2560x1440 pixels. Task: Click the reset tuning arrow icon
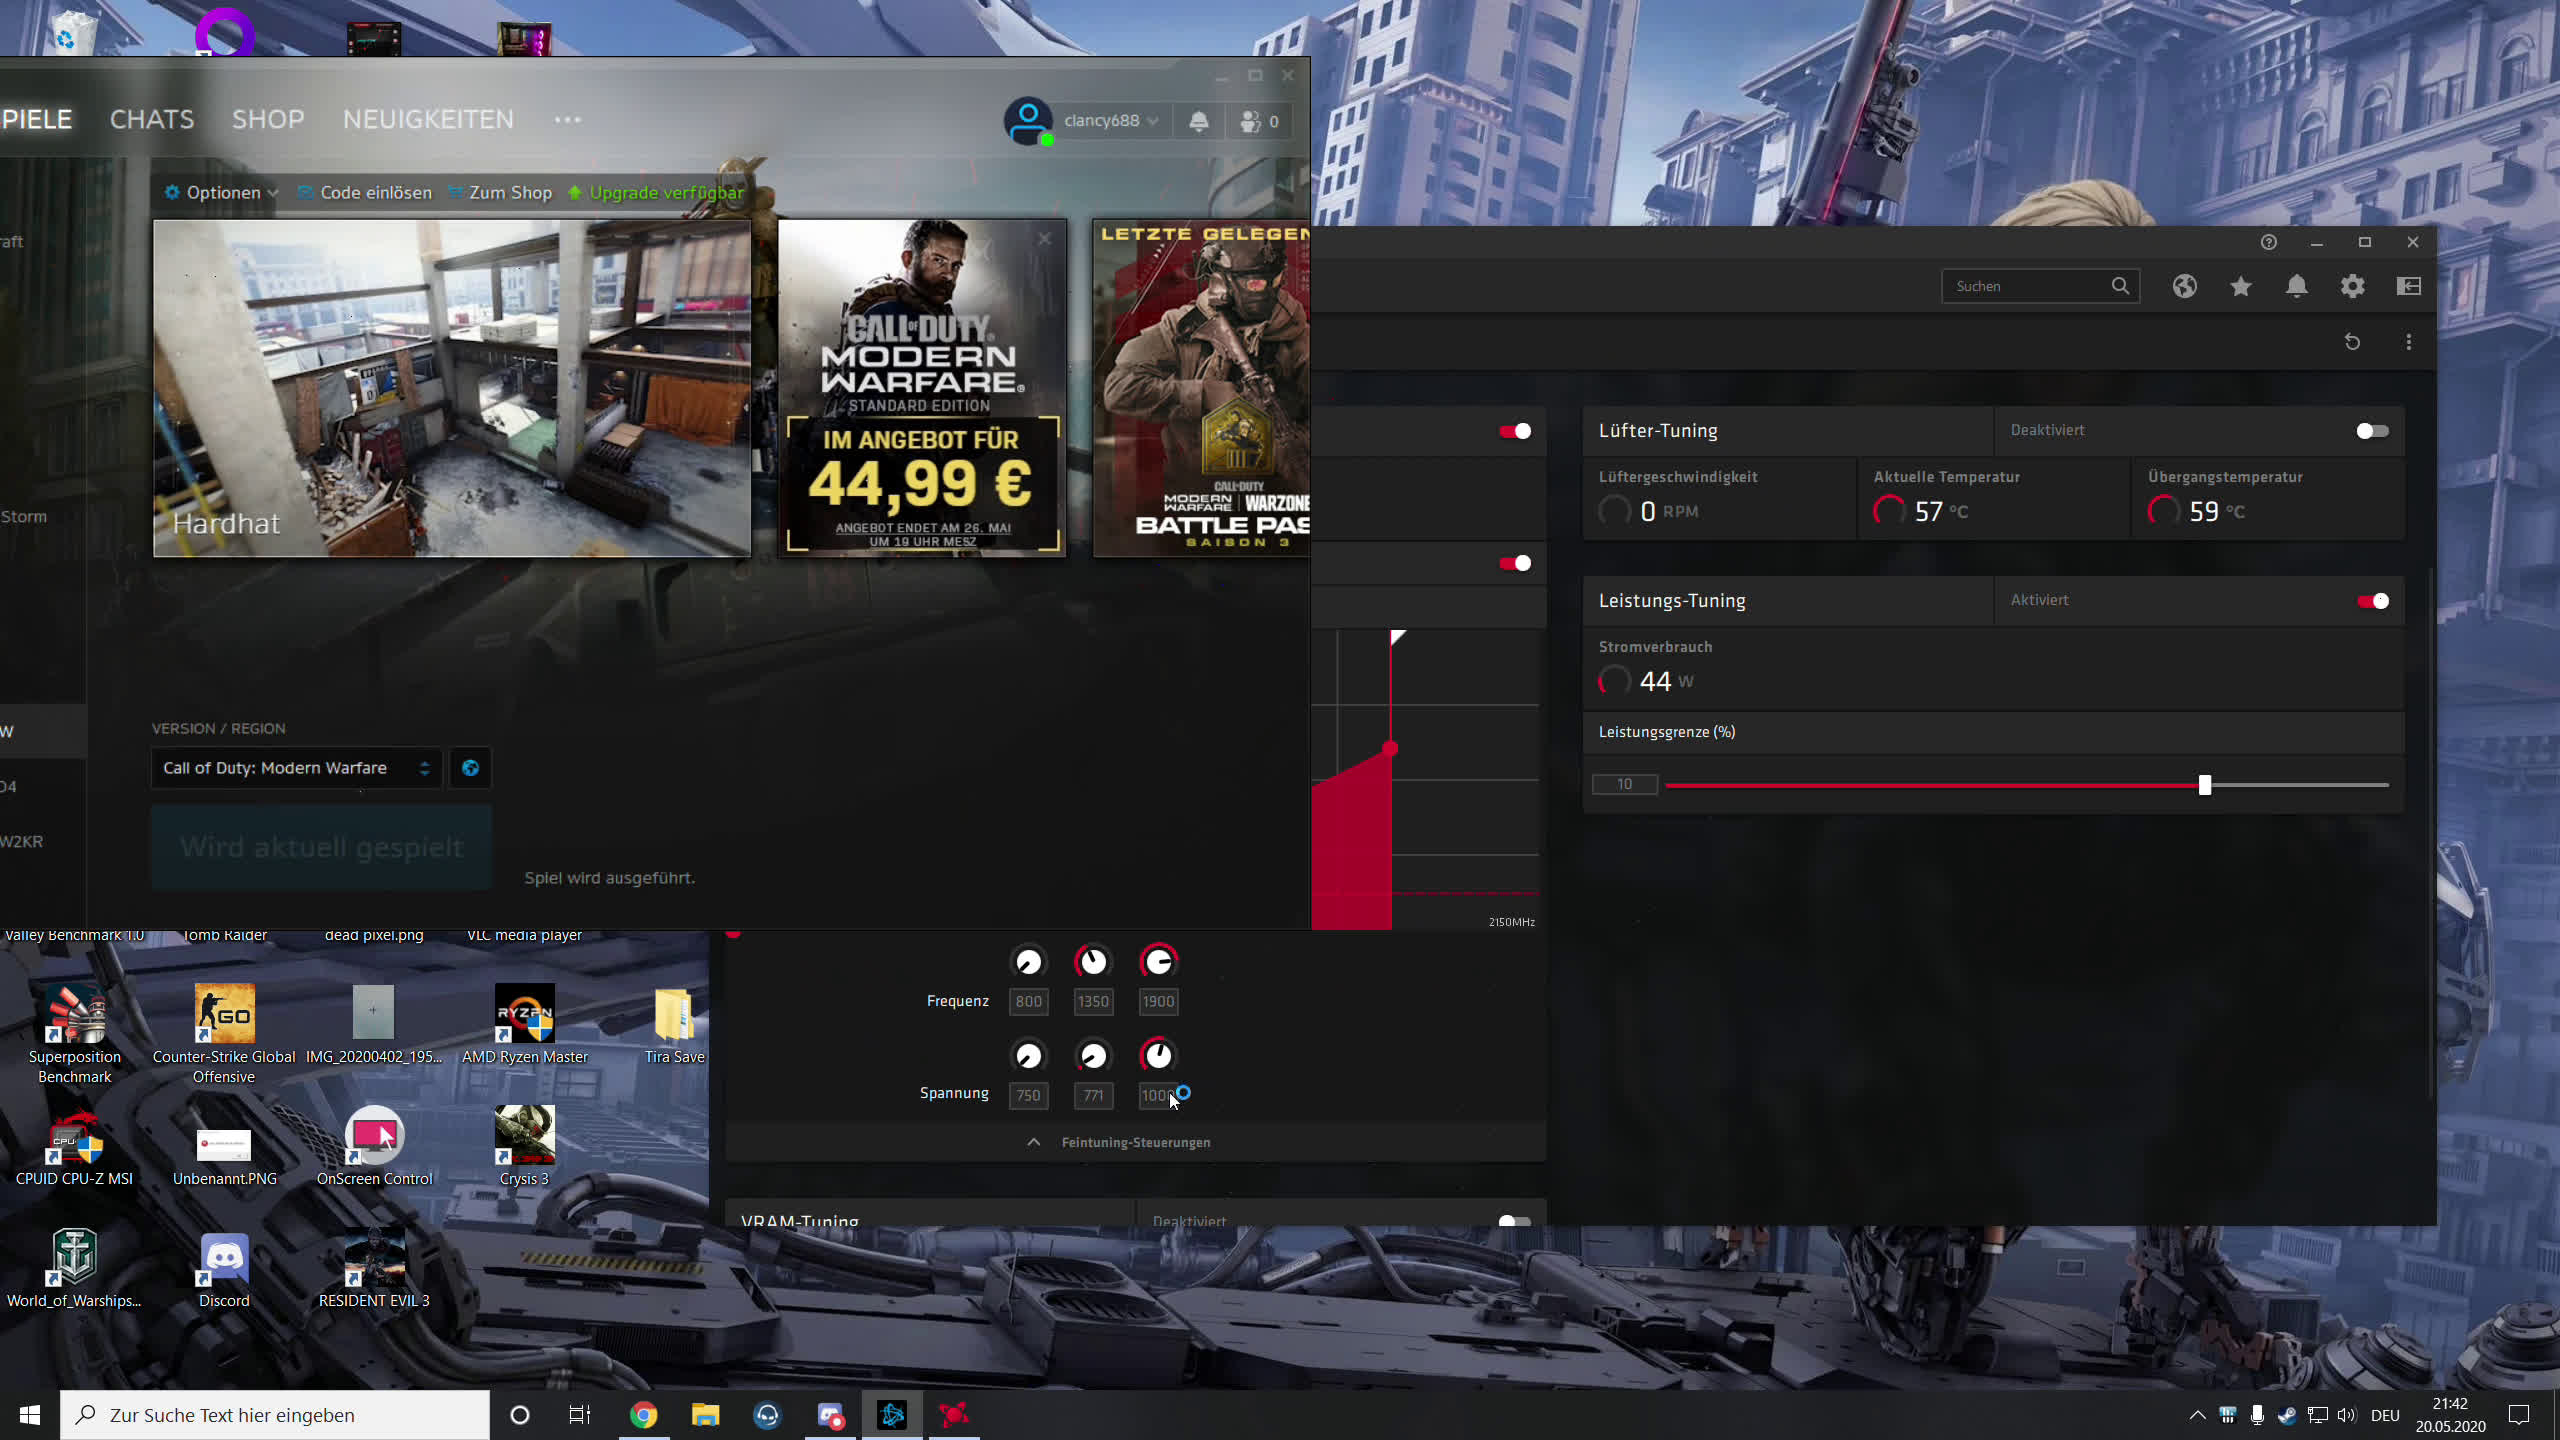(2352, 342)
